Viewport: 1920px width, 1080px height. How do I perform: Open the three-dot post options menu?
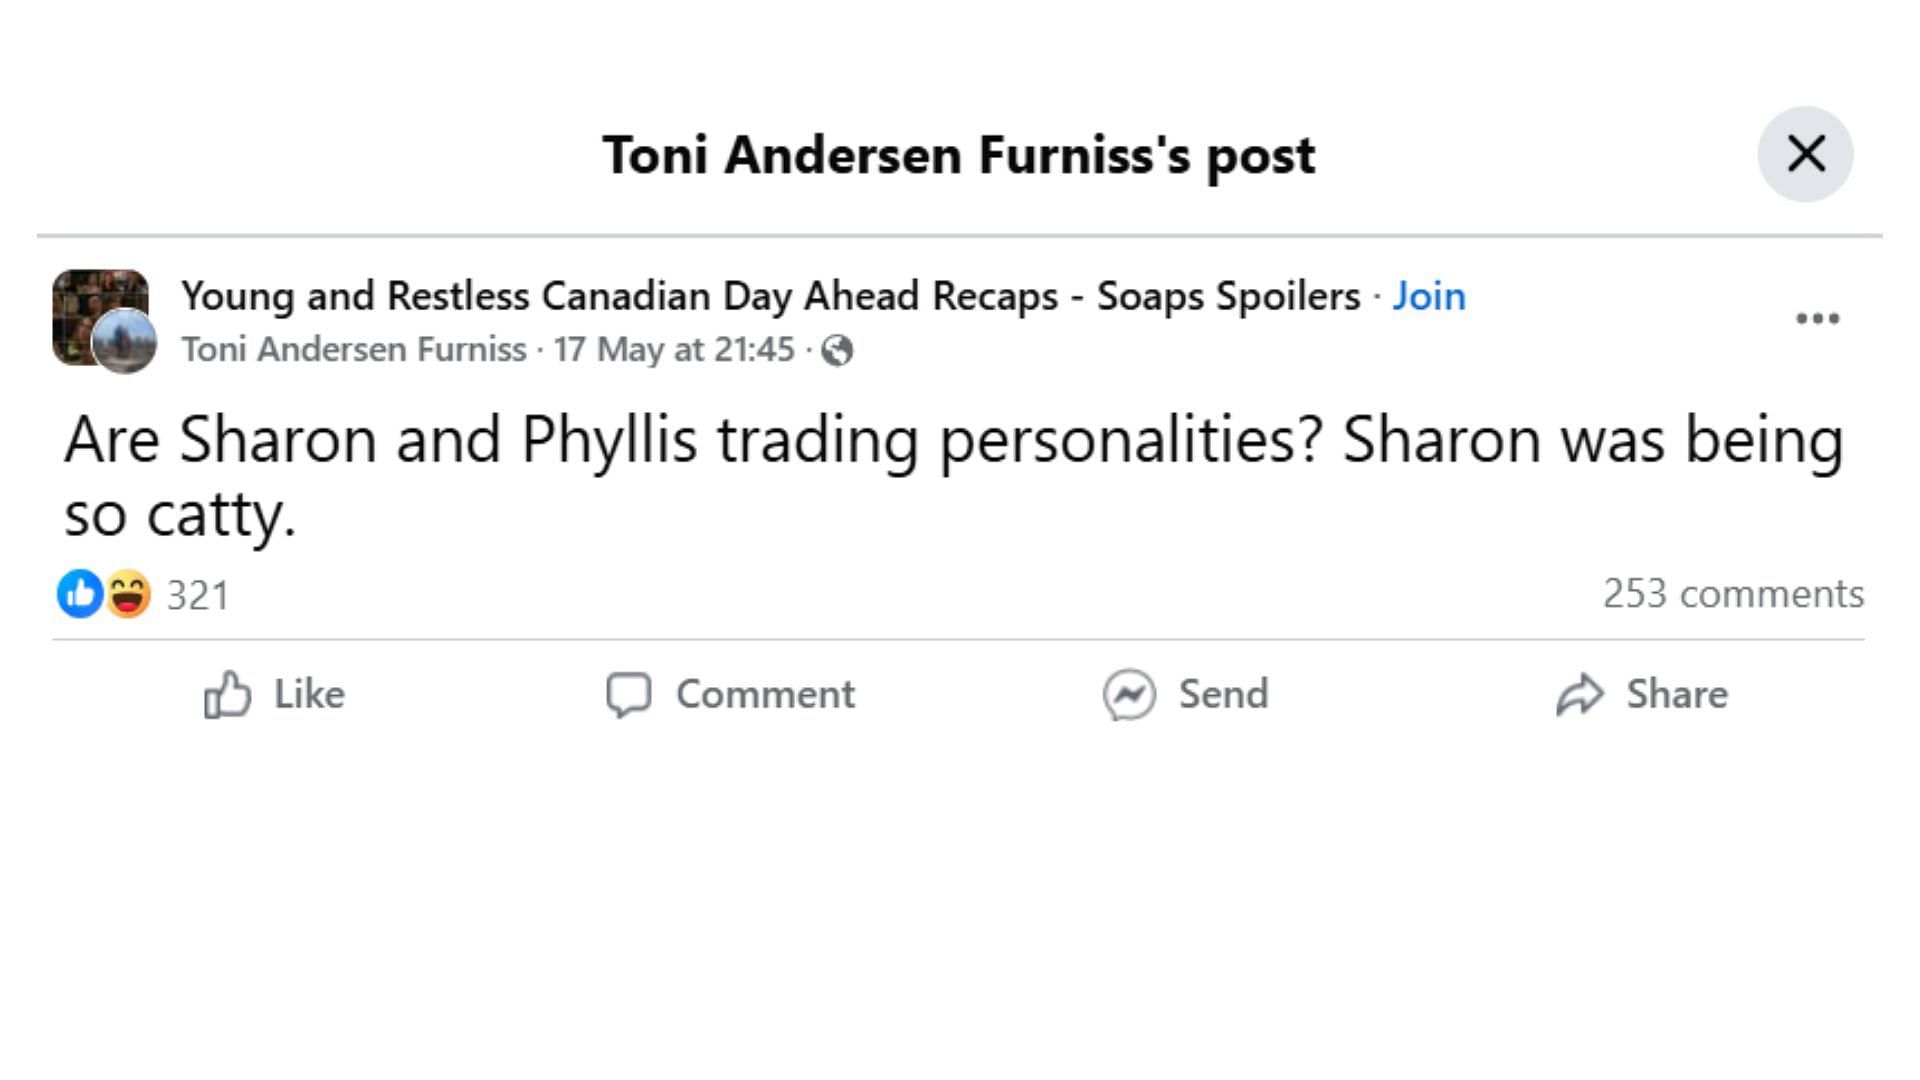(x=1817, y=318)
